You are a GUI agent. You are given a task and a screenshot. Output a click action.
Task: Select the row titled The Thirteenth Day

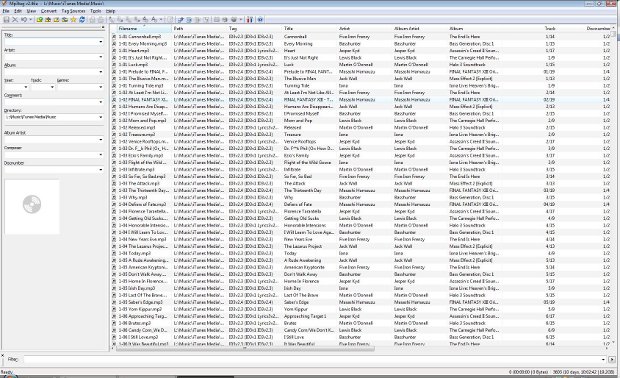click(x=361, y=190)
